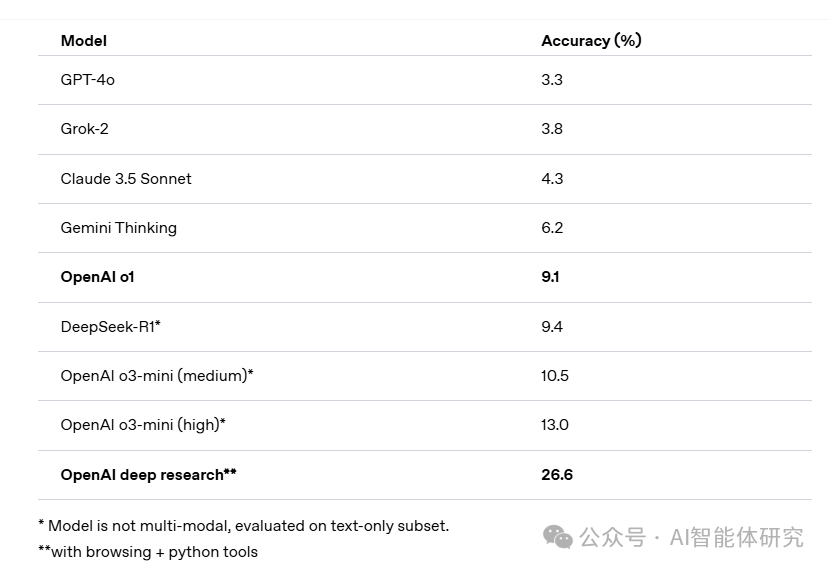Screen dimensions: 830x570
Task: Click the 26.6 accuracy value
Action: [557, 475]
